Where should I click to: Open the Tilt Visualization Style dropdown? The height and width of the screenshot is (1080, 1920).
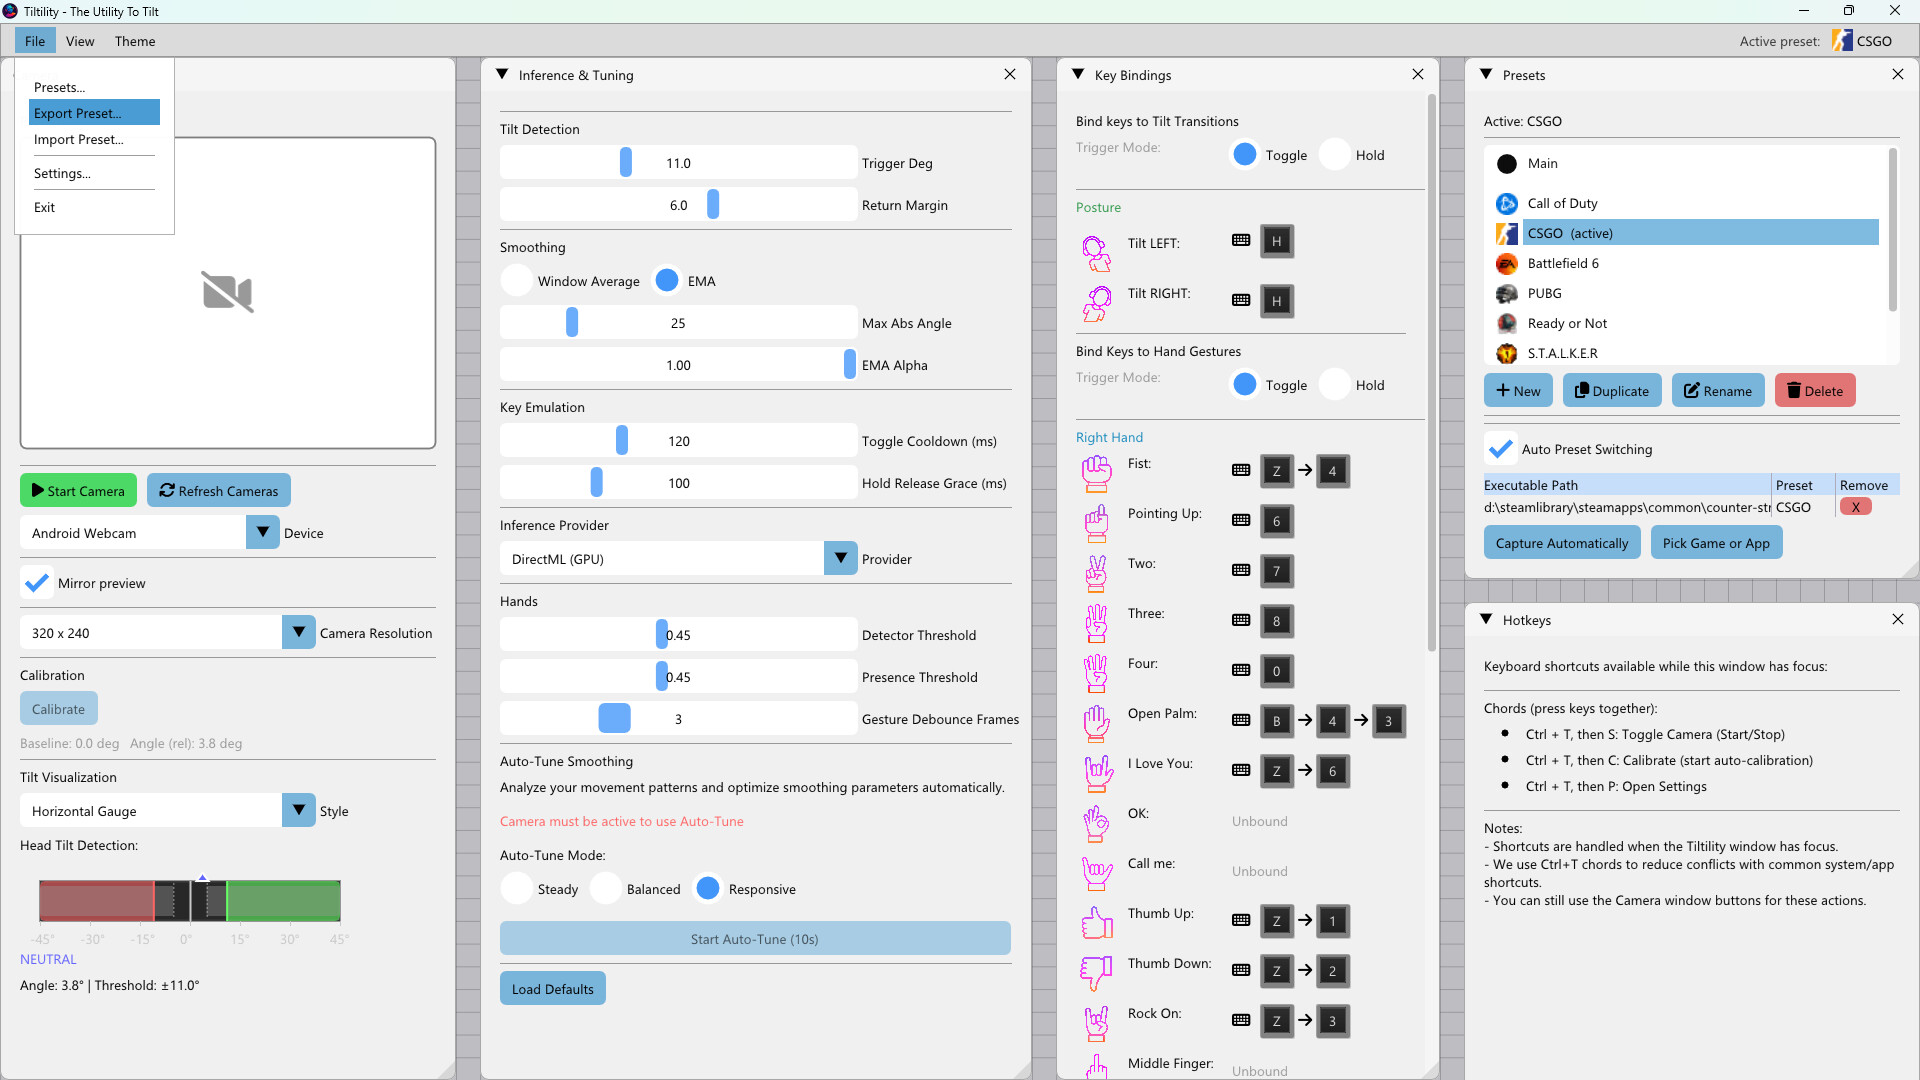point(297,810)
